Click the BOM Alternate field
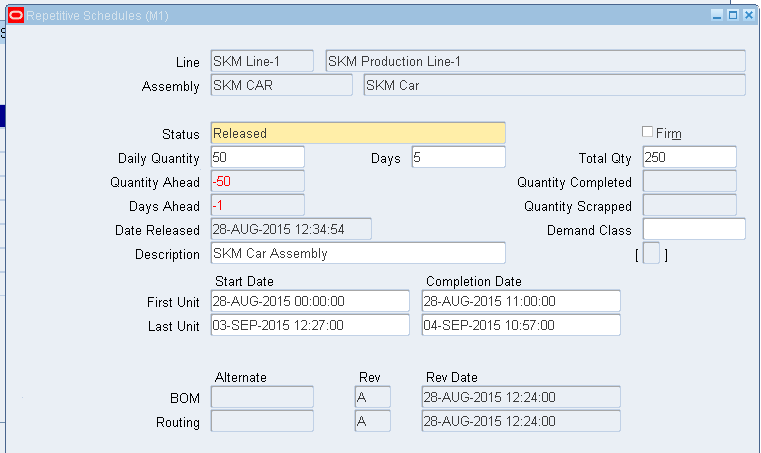761x453 pixels. click(x=262, y=397)
